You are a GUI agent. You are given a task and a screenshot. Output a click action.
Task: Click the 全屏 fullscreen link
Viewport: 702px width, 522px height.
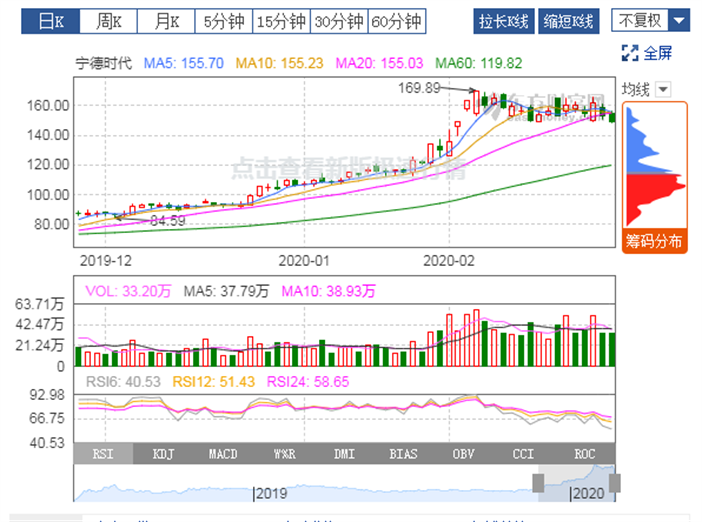tap(658, 53)
